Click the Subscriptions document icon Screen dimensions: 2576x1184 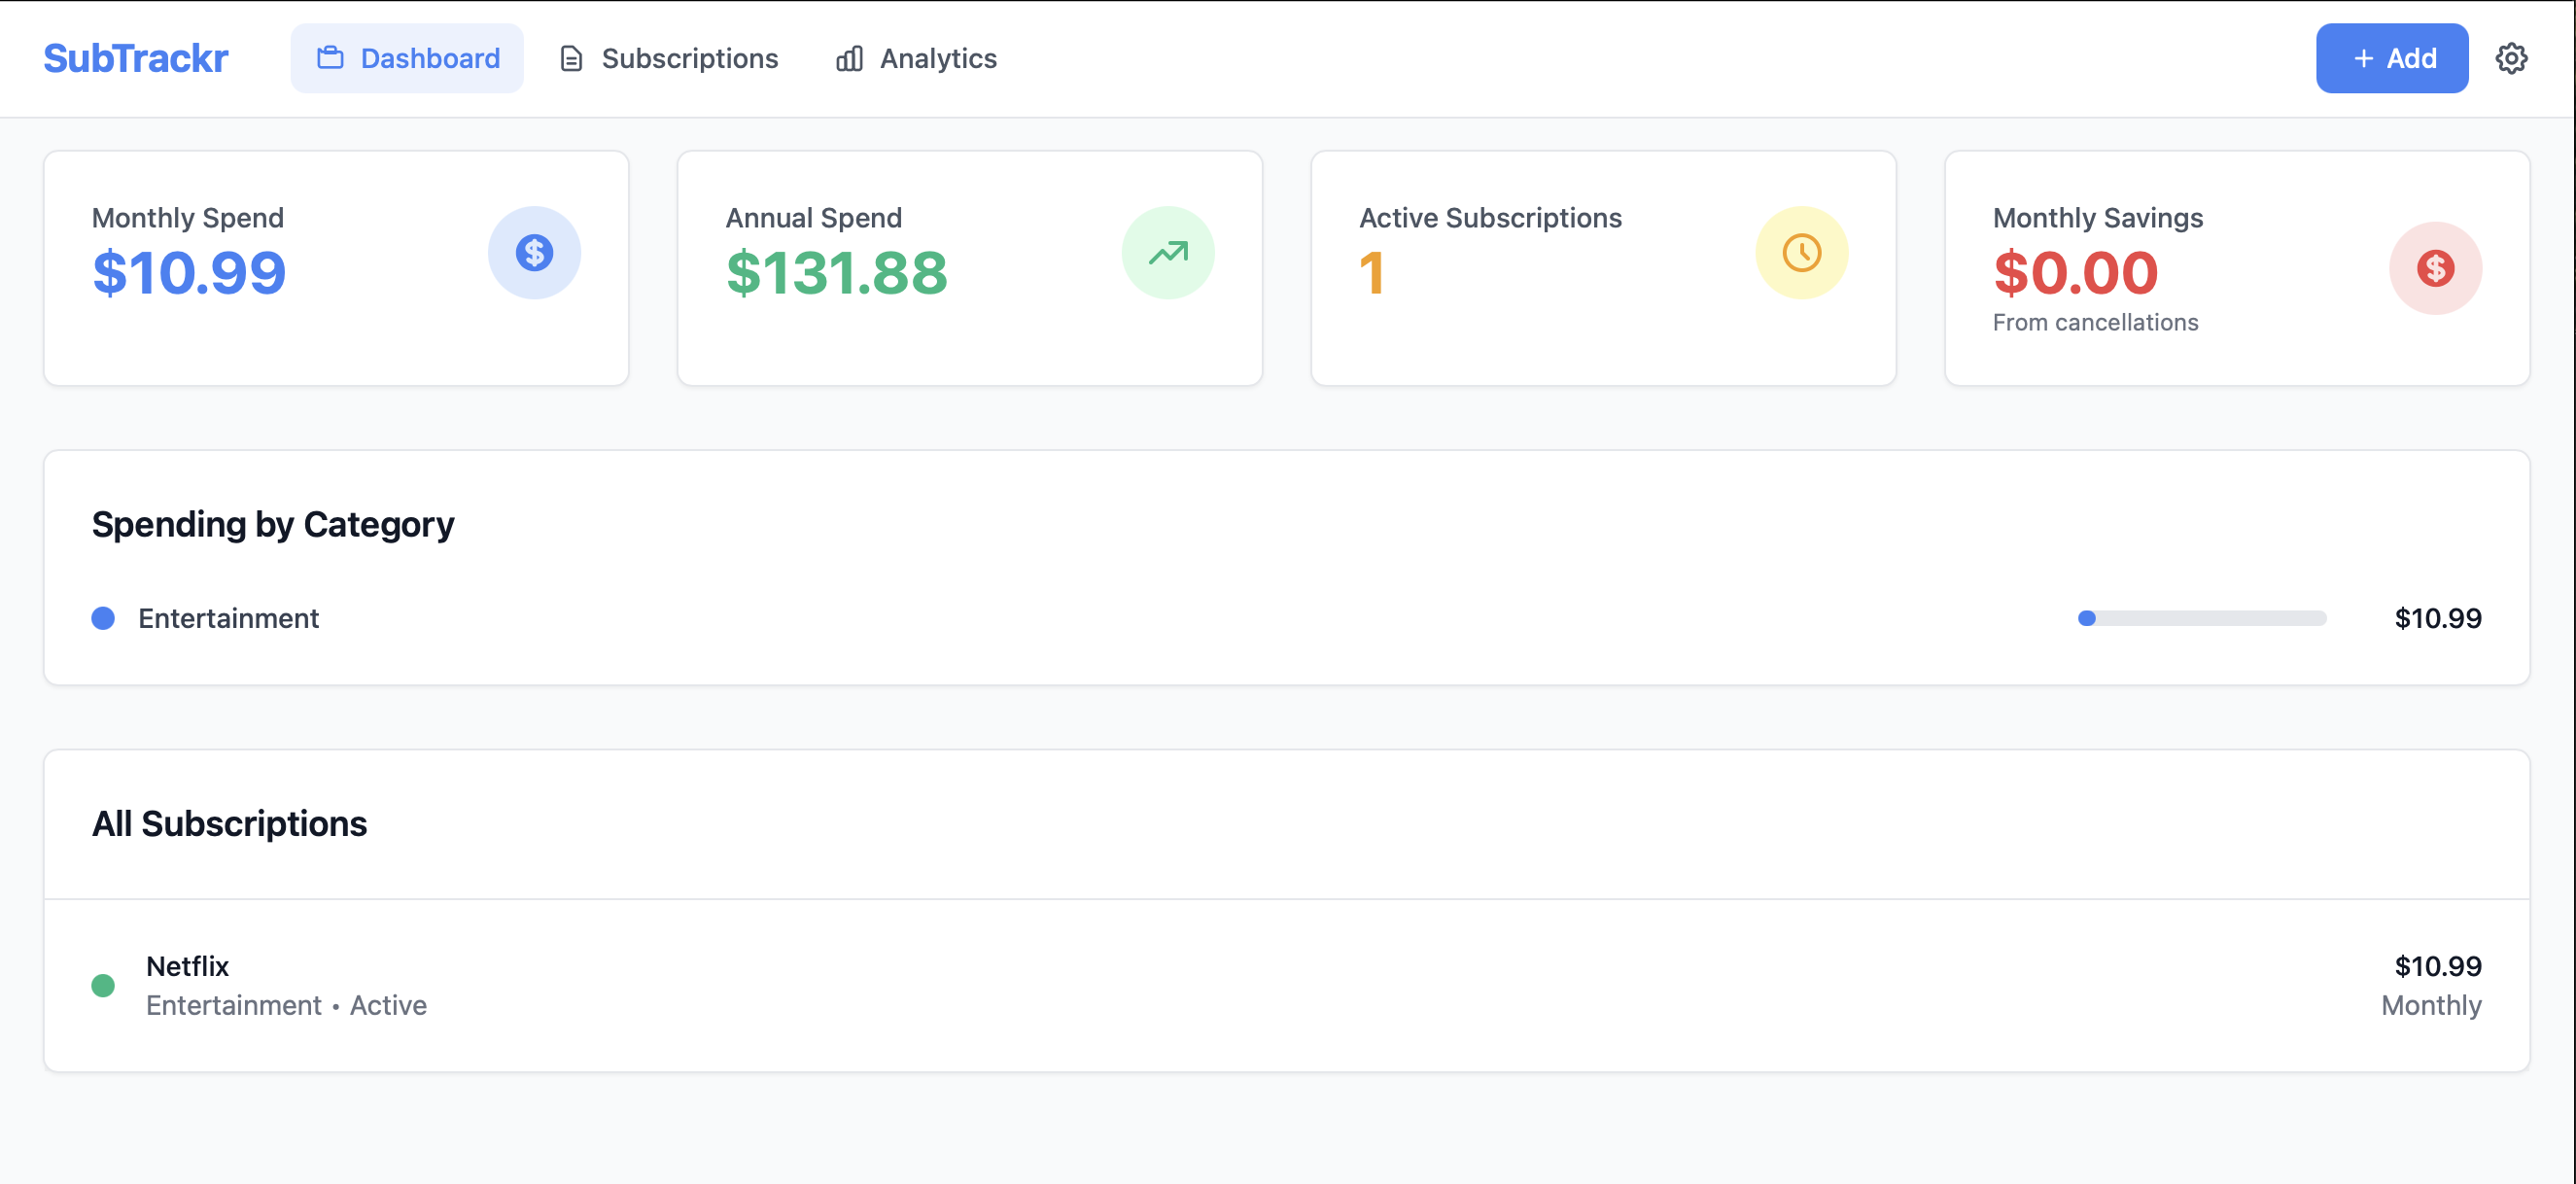point(570,58)
